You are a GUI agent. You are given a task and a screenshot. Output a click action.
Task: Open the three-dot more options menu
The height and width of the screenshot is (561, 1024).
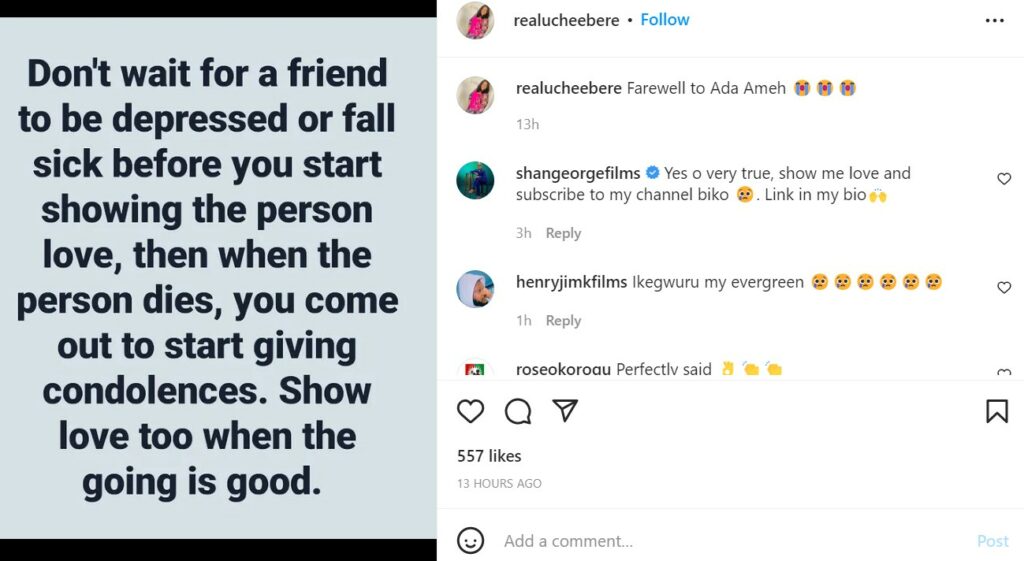tap(994, 21)
